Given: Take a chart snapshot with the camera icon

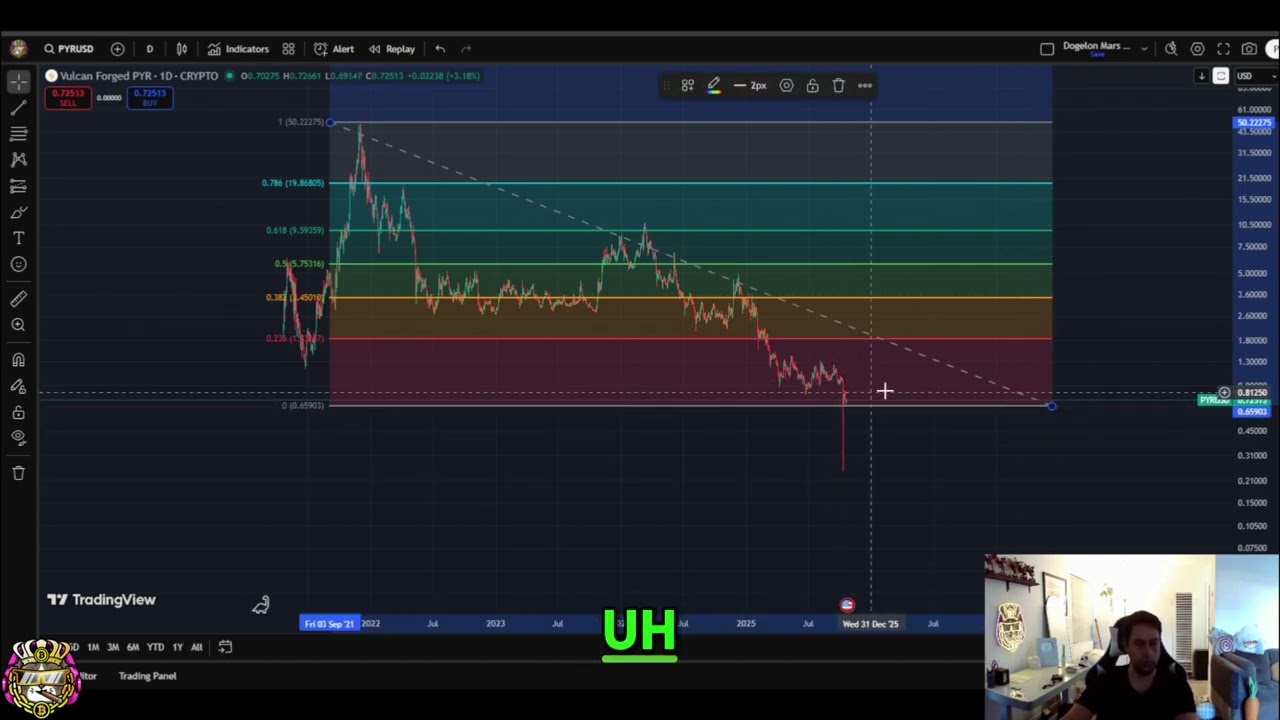Looking at the screenshot, I should (x=1249, y=49).
